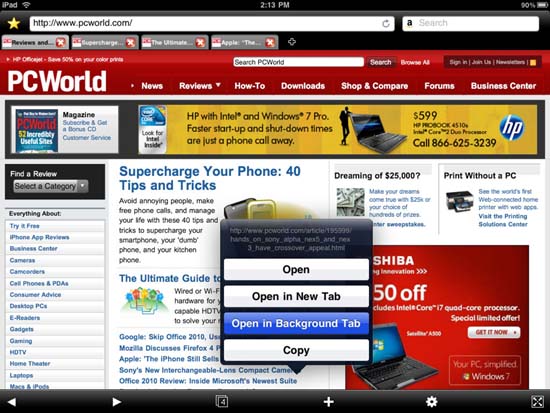Open Shop & Compare section
Image resolution: width=550 pixels, height=413 pixels.
tap(374, 86)
